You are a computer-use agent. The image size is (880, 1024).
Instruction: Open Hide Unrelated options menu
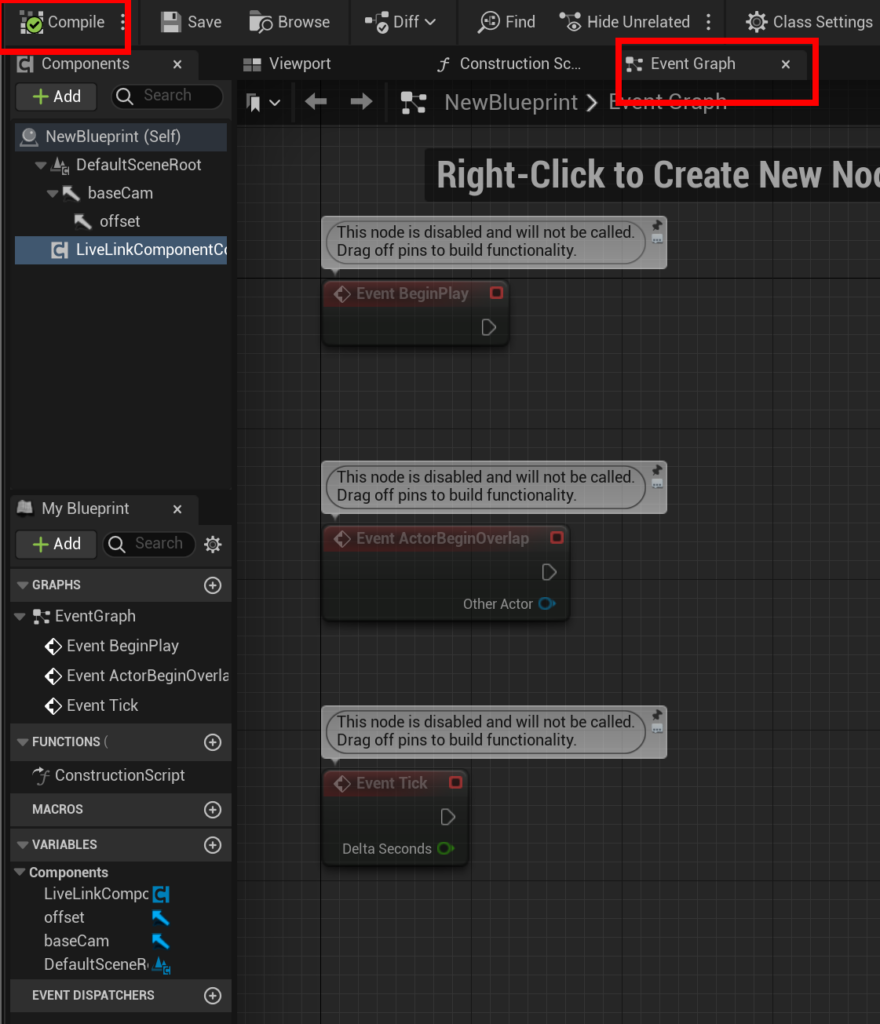pos(708,22)
